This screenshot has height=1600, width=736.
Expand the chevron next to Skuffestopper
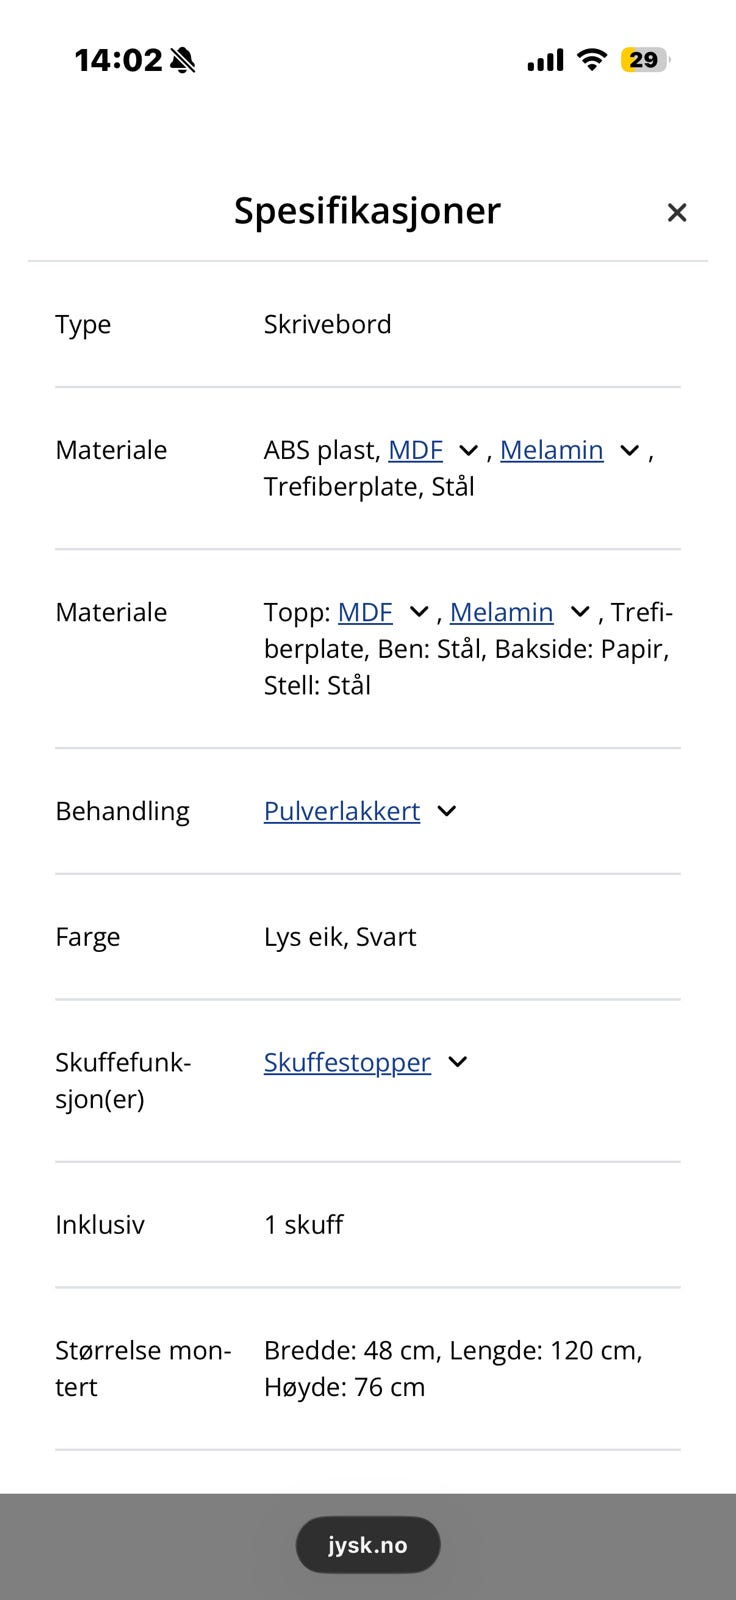[457, 1062]
